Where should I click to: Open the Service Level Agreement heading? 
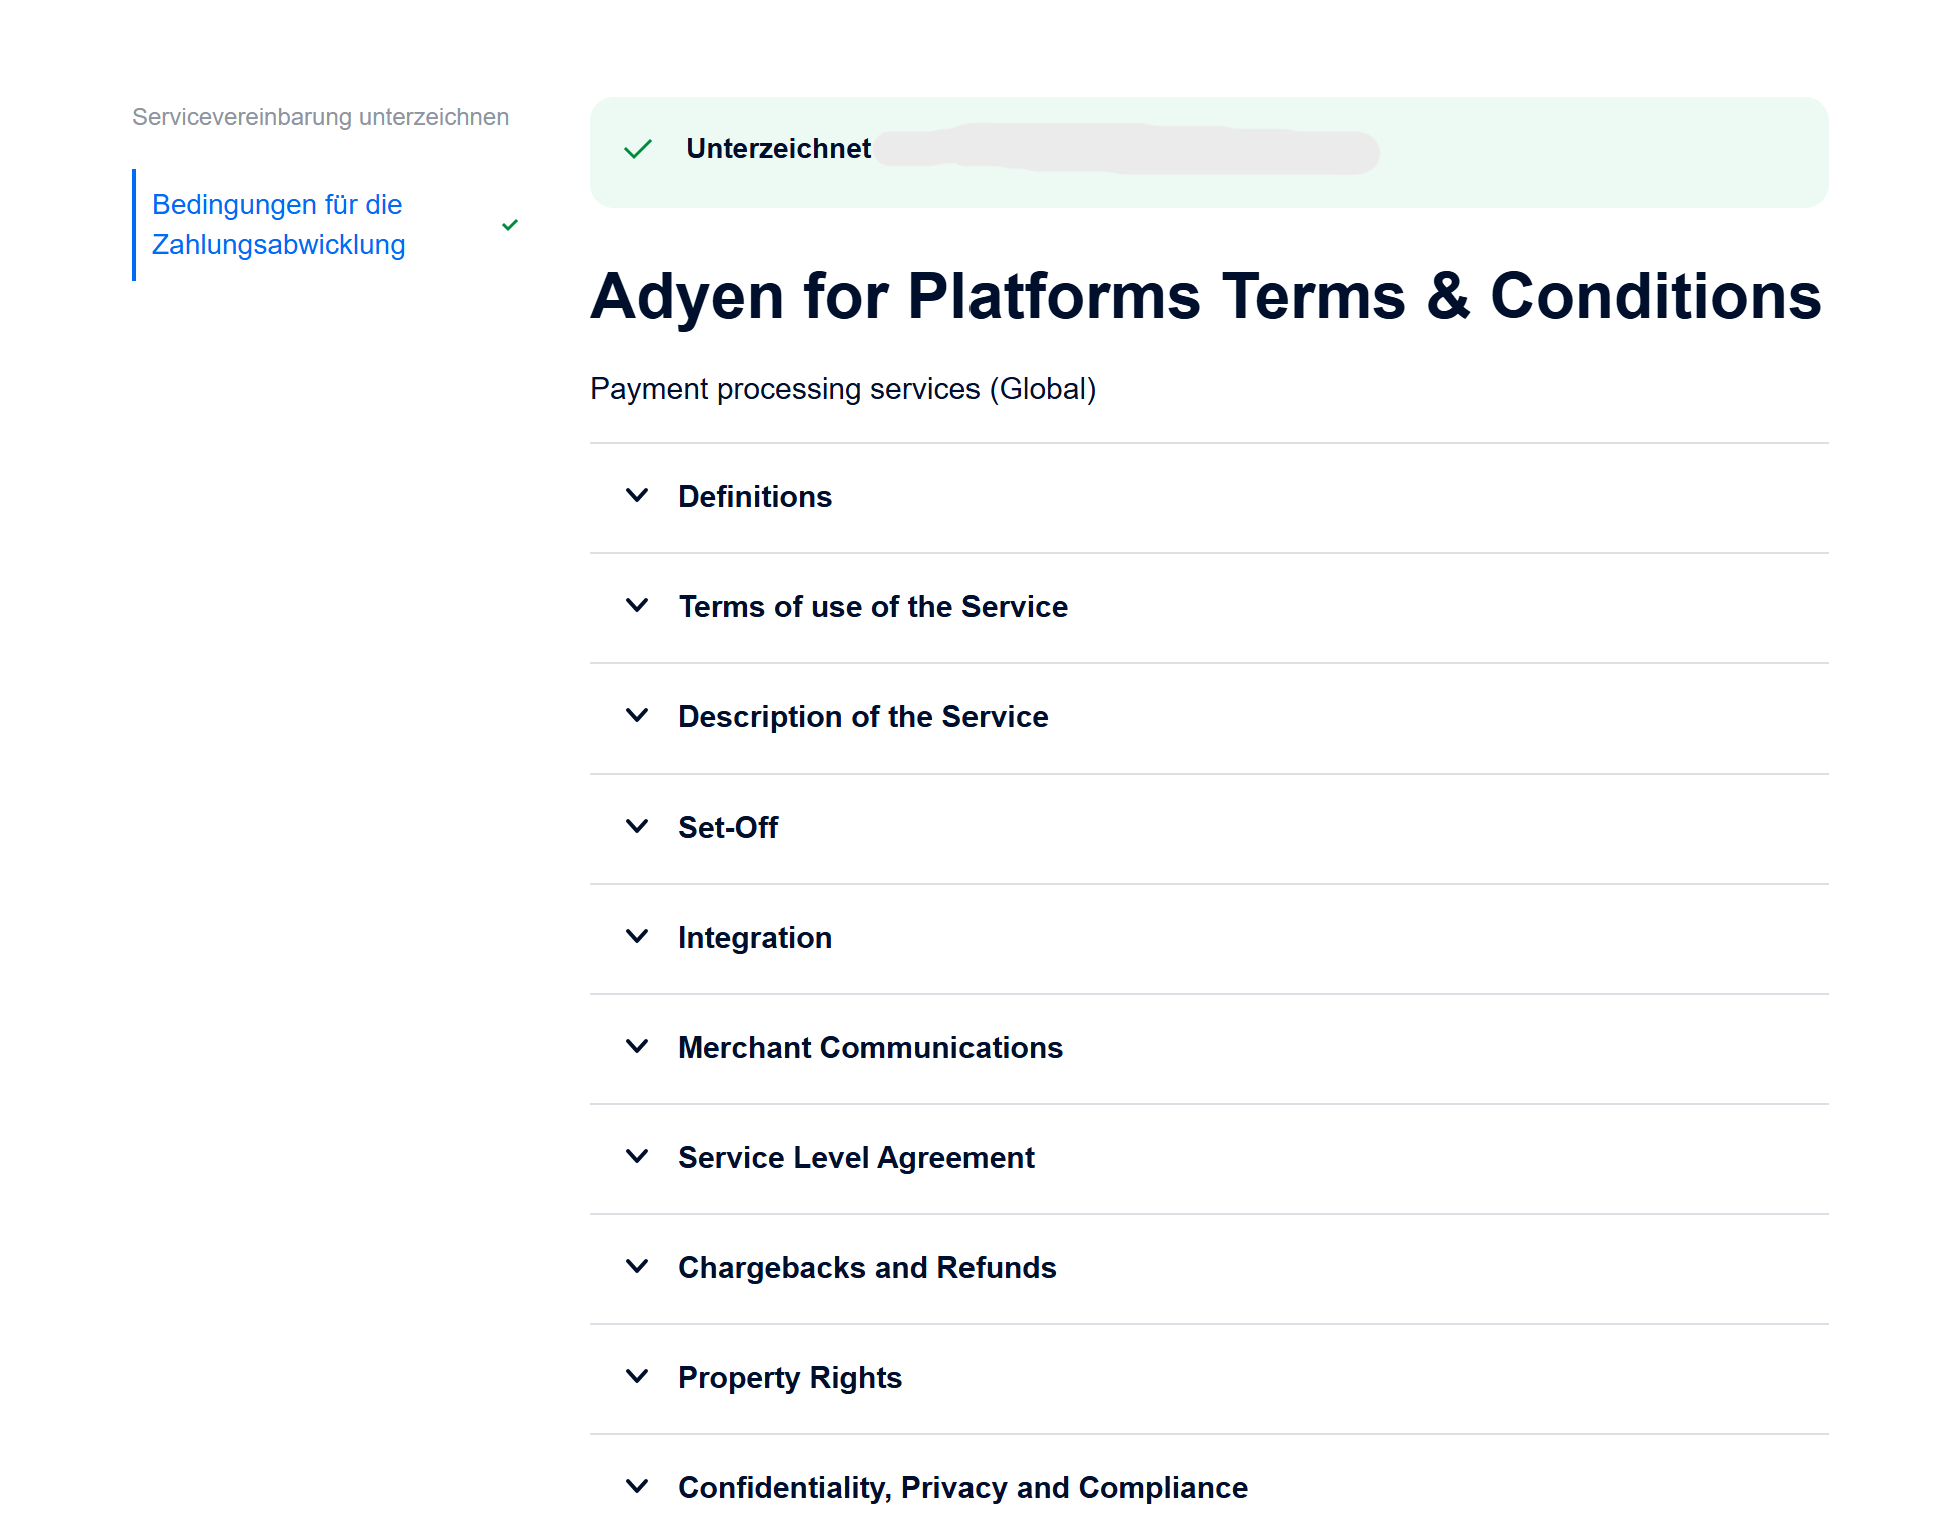(x=856, y=1158)
